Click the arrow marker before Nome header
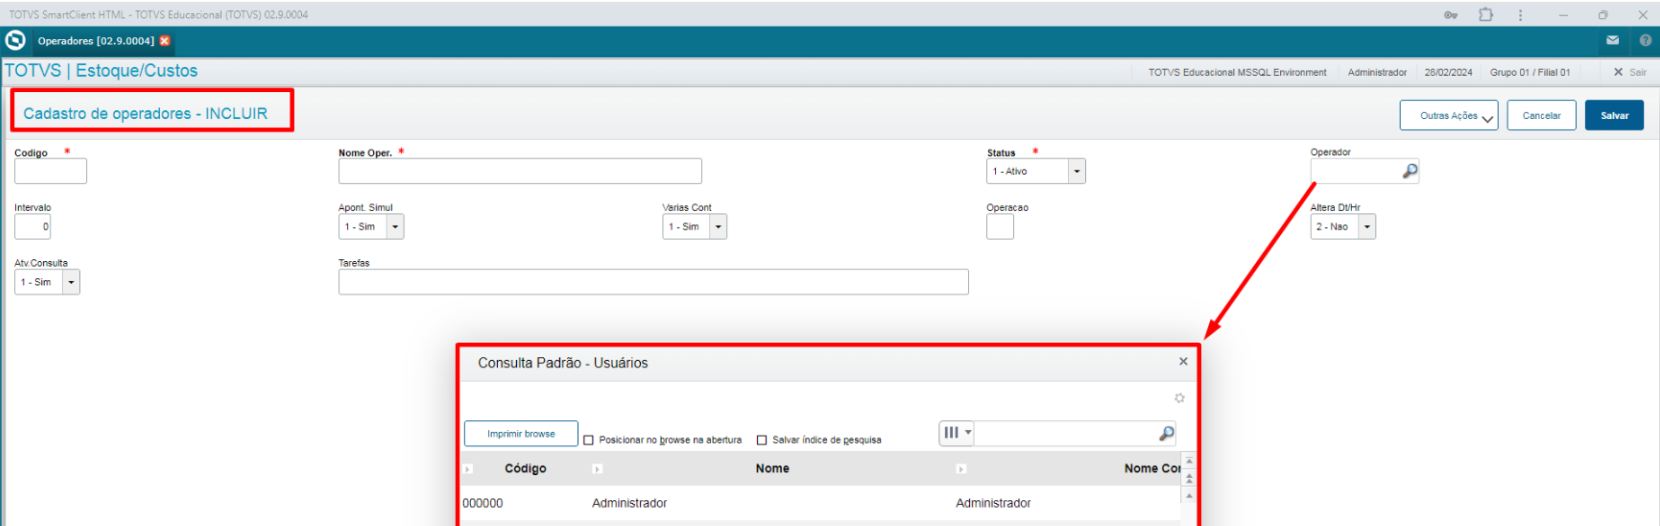The image size is (1660, 526). pos(597,468)
